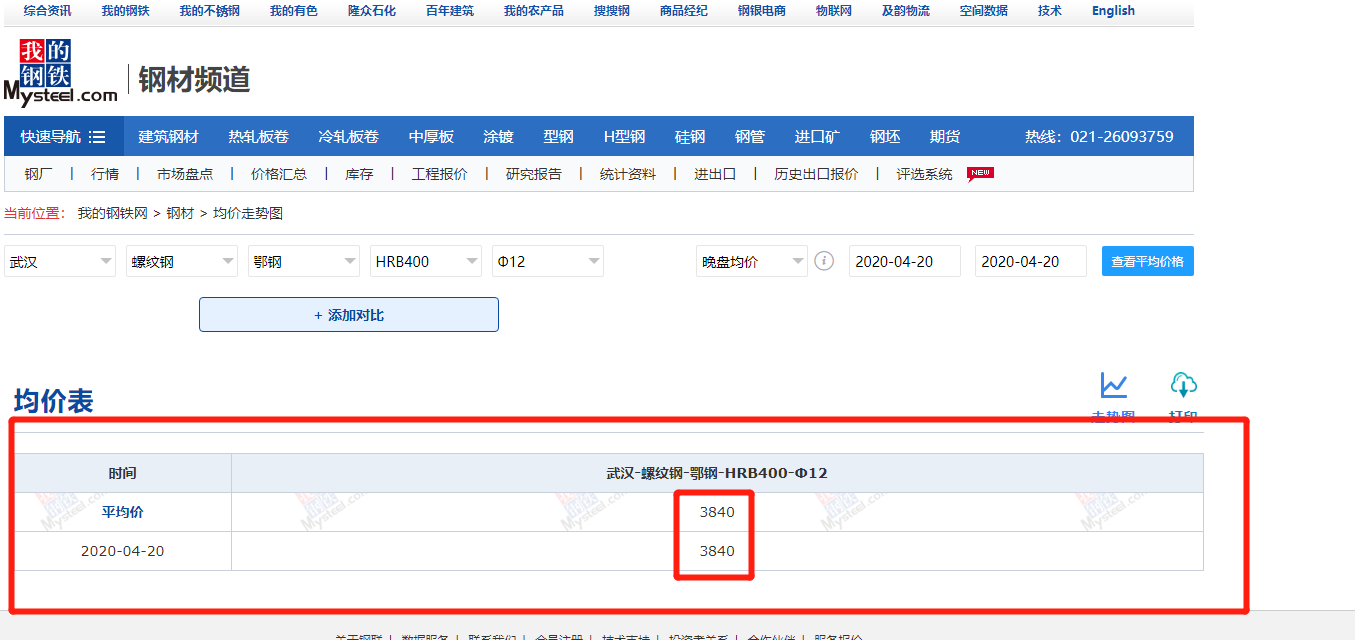This screenshot has height=640, width=1355.
Task: Go to 研究报告 sub-menu link
Action: [x=534, y=174]
